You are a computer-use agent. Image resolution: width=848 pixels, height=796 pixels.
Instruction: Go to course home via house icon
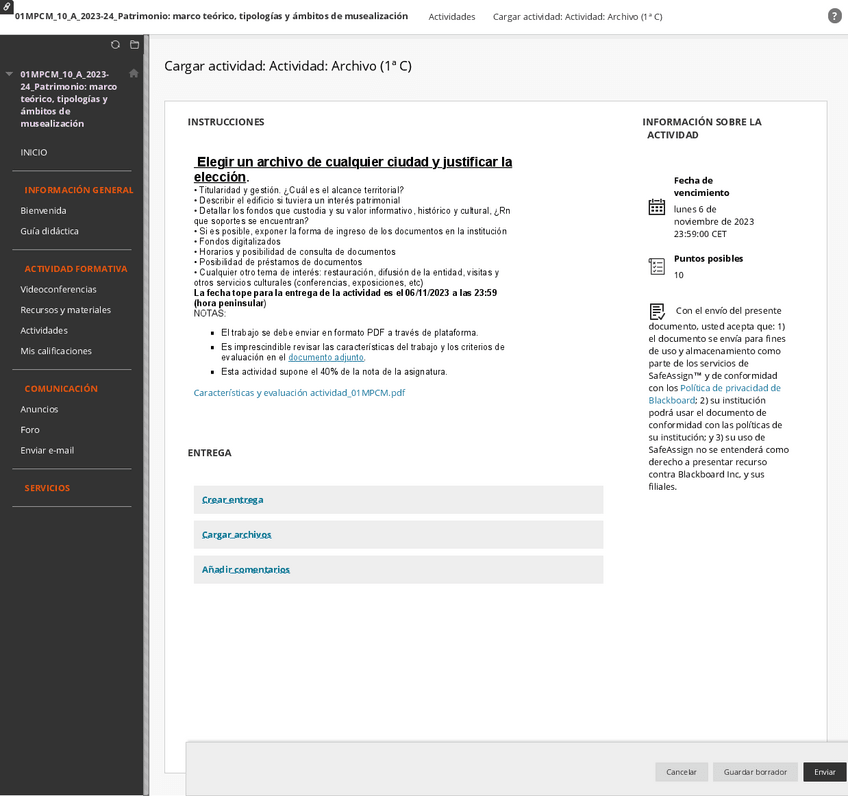[134, 73]
